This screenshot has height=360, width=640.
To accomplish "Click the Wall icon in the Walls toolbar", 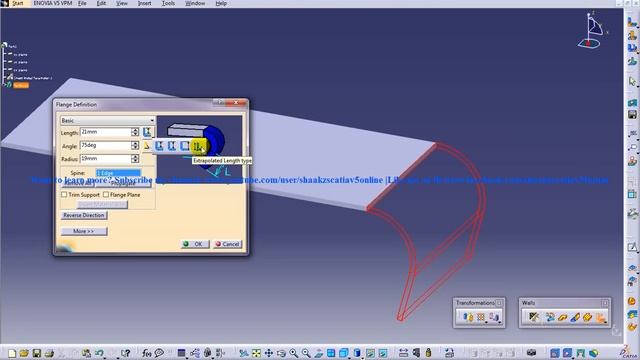I will pos(562,317).
